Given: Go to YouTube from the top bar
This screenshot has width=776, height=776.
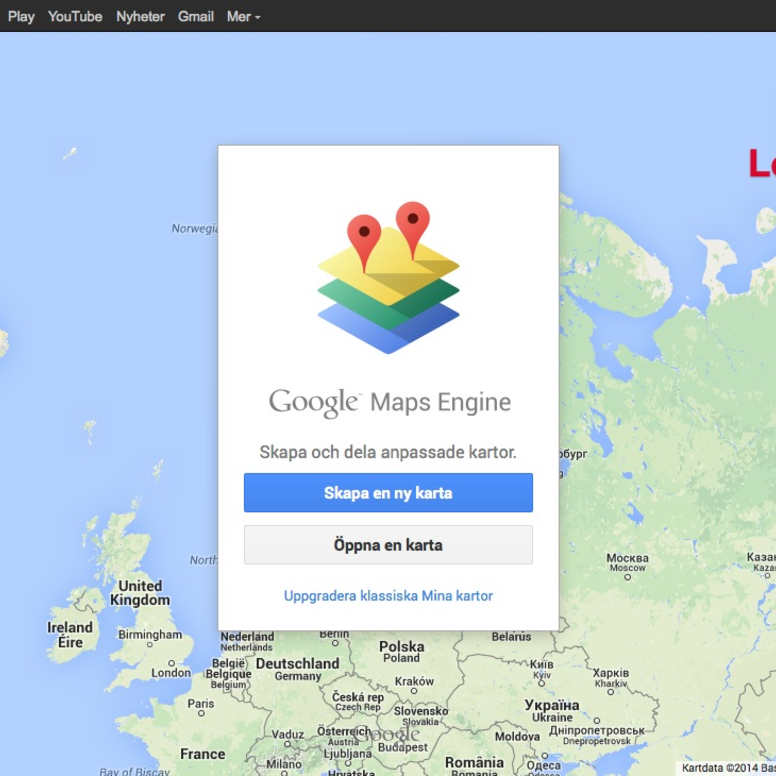Looking at the screenshot, I should point(75,16).
